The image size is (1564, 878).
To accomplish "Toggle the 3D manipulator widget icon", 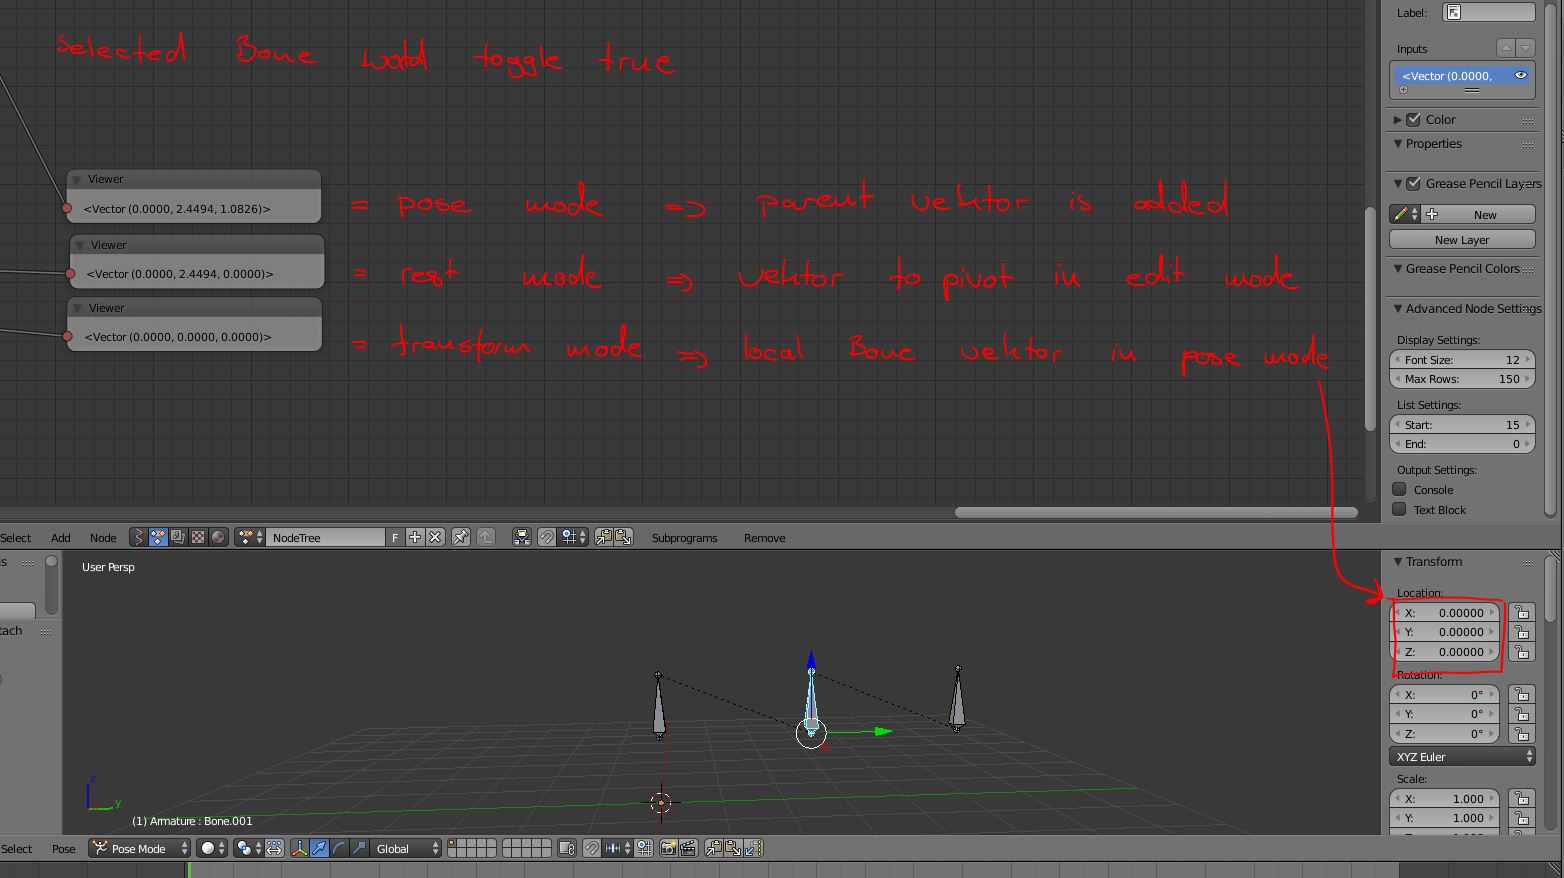I will [x=299, y=849].
